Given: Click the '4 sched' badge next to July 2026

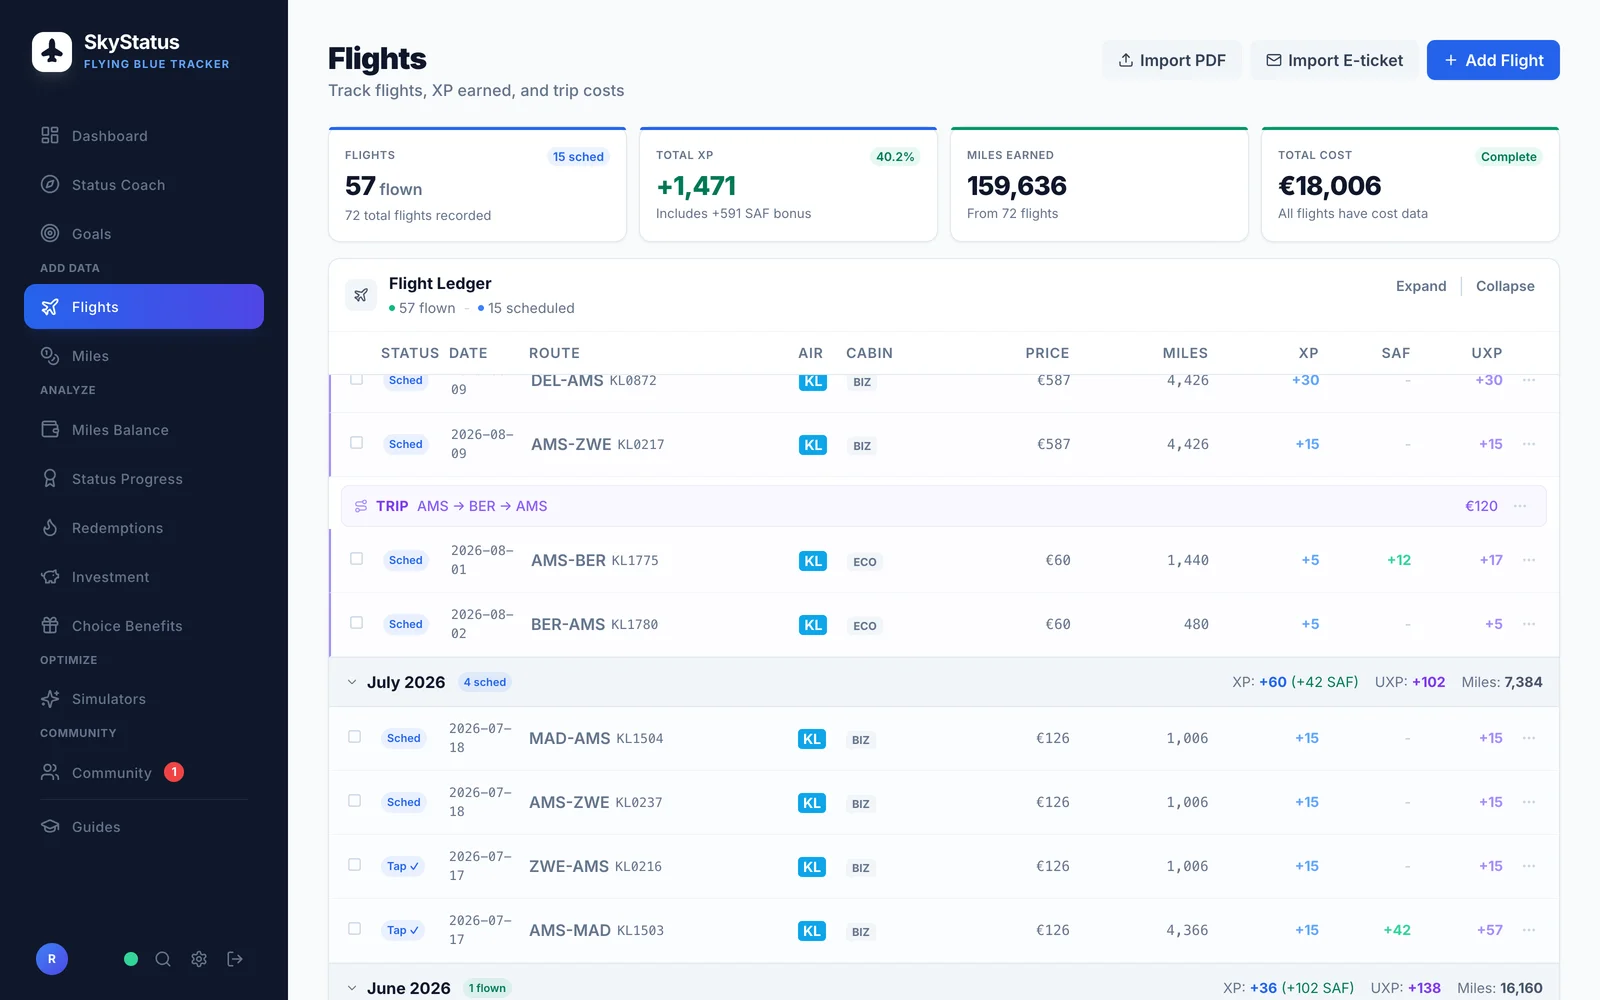Looking at the screenshot, I should 485,682.
